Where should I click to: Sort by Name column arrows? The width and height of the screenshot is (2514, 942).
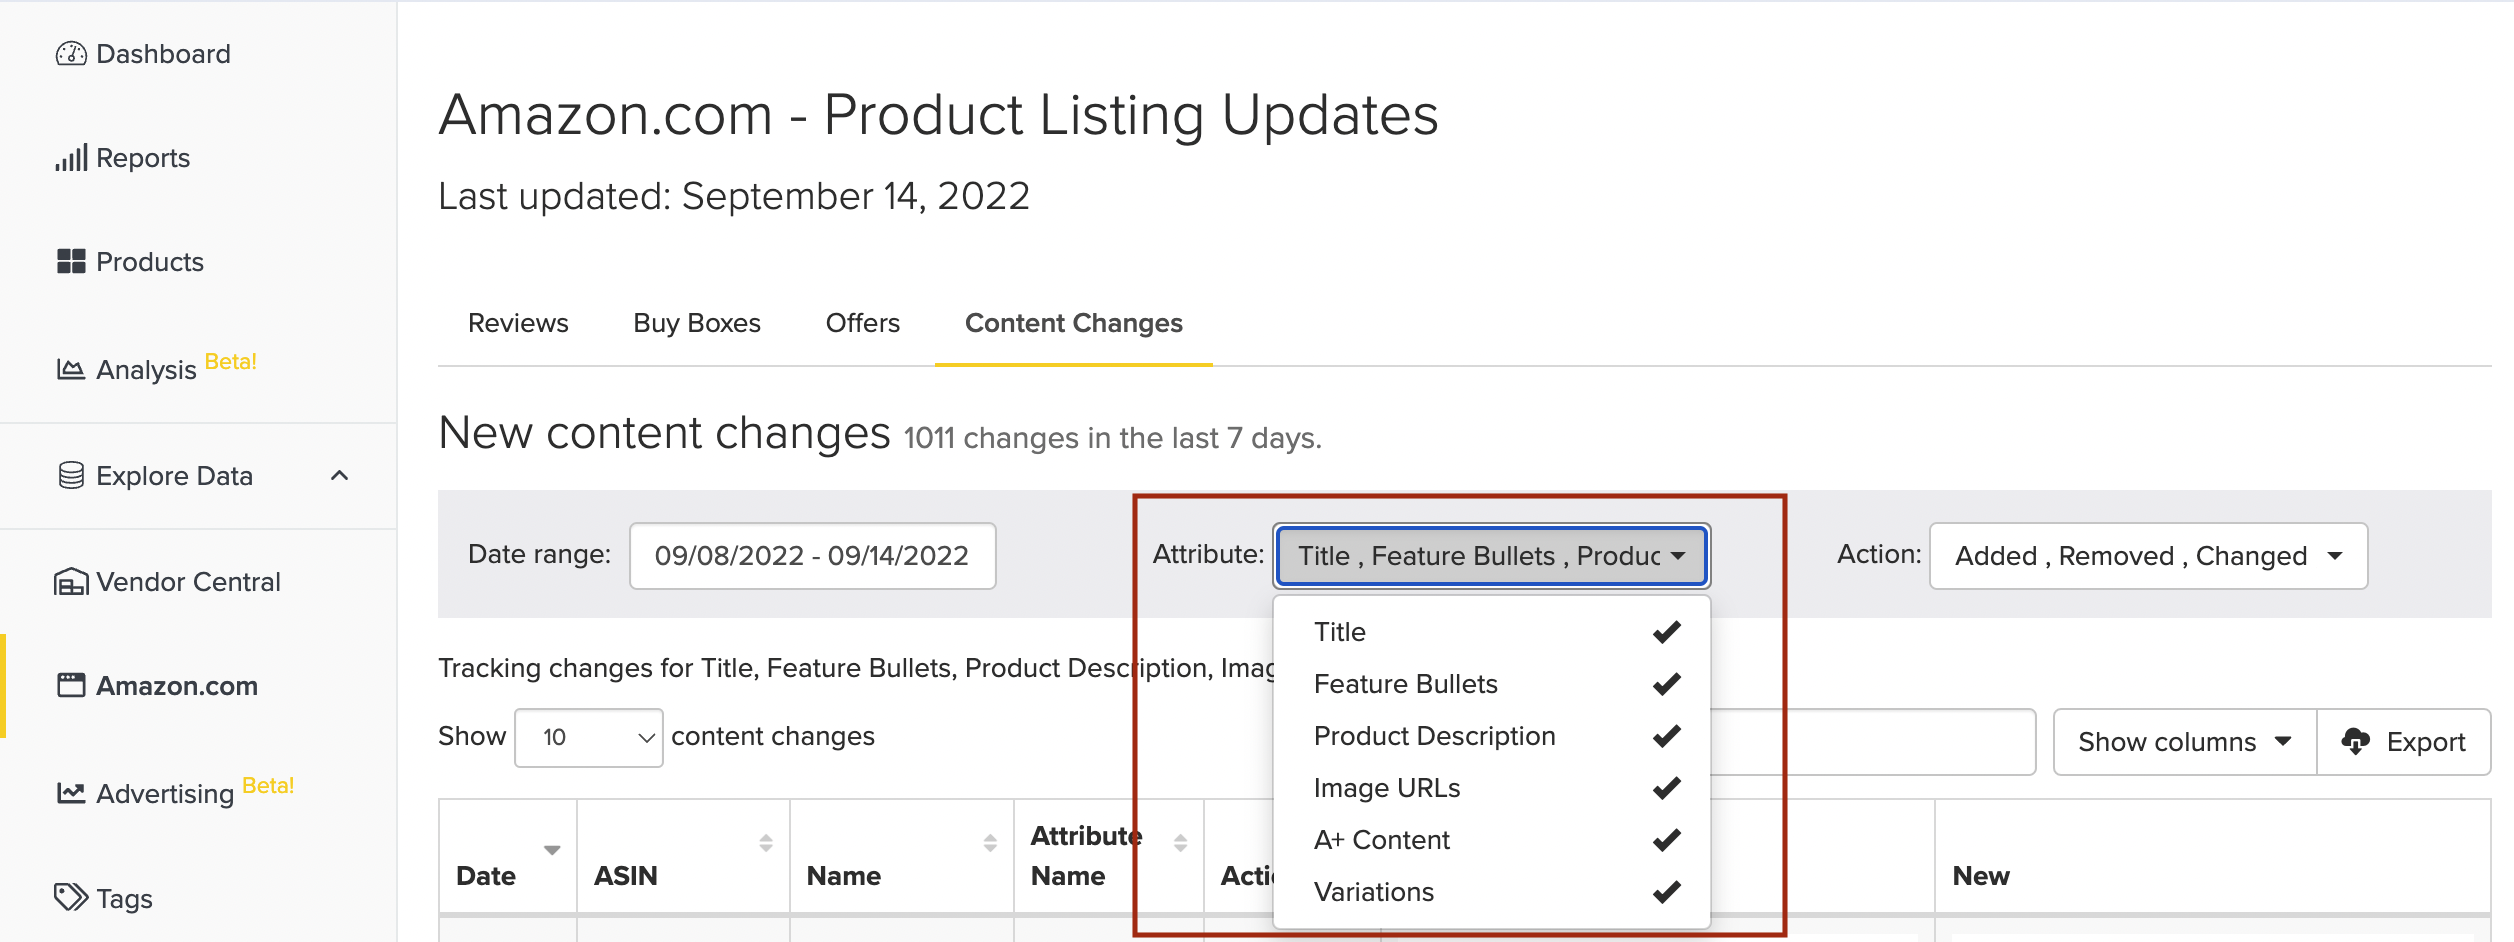point(990,843)
